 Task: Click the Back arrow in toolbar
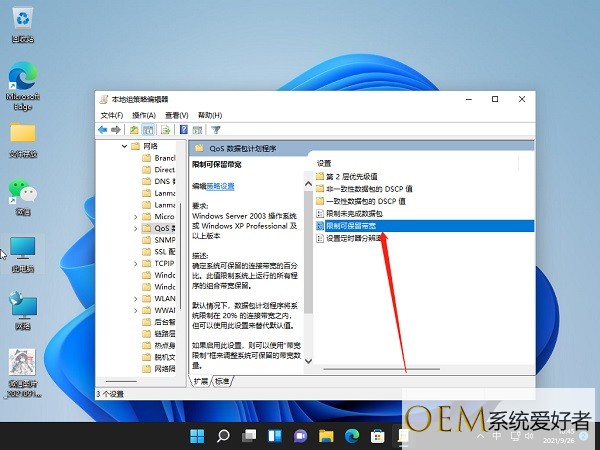[103, 130]
